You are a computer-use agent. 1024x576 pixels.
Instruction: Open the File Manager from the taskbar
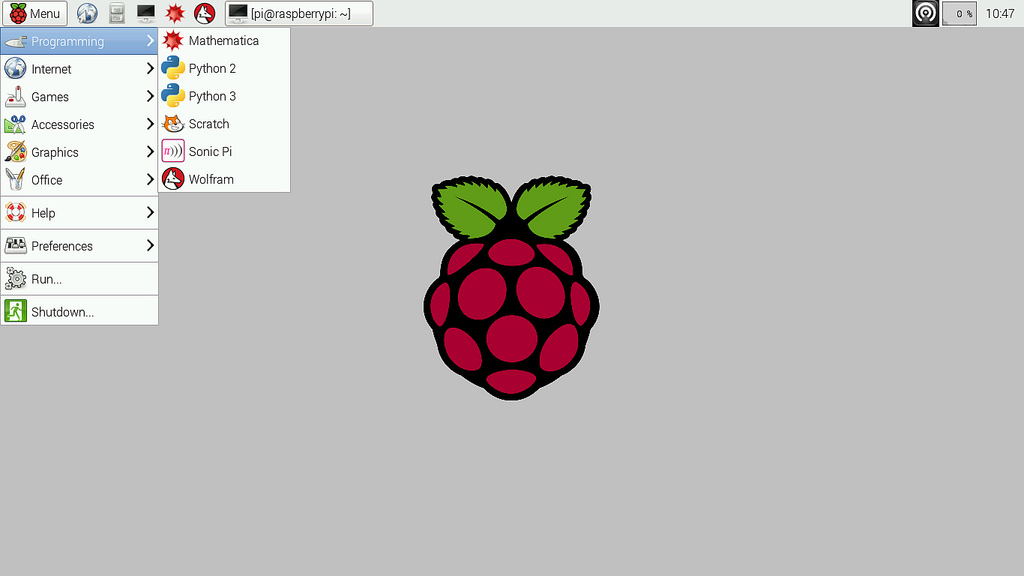(114, 13)
